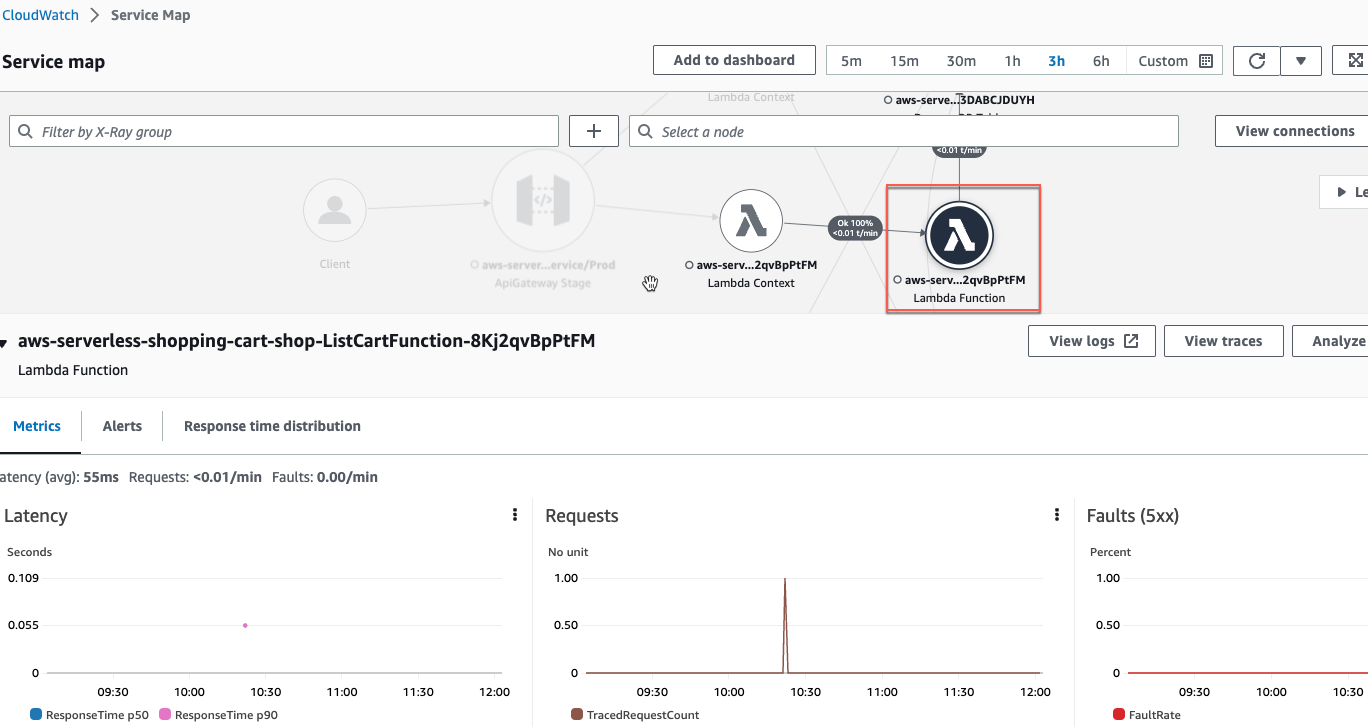
Task: Click the Add to dashboard button
Action: pyautogui.click(x=734, y=60)
